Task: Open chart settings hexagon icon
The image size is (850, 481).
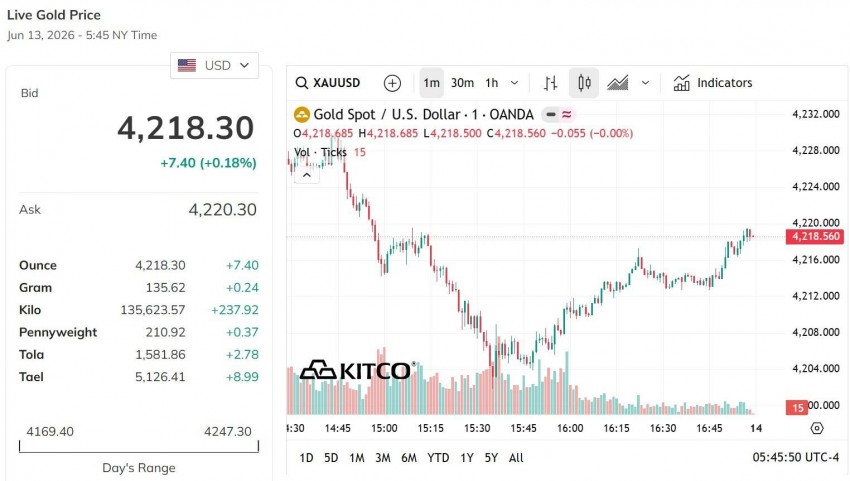Action: click(x=817, y=428)
